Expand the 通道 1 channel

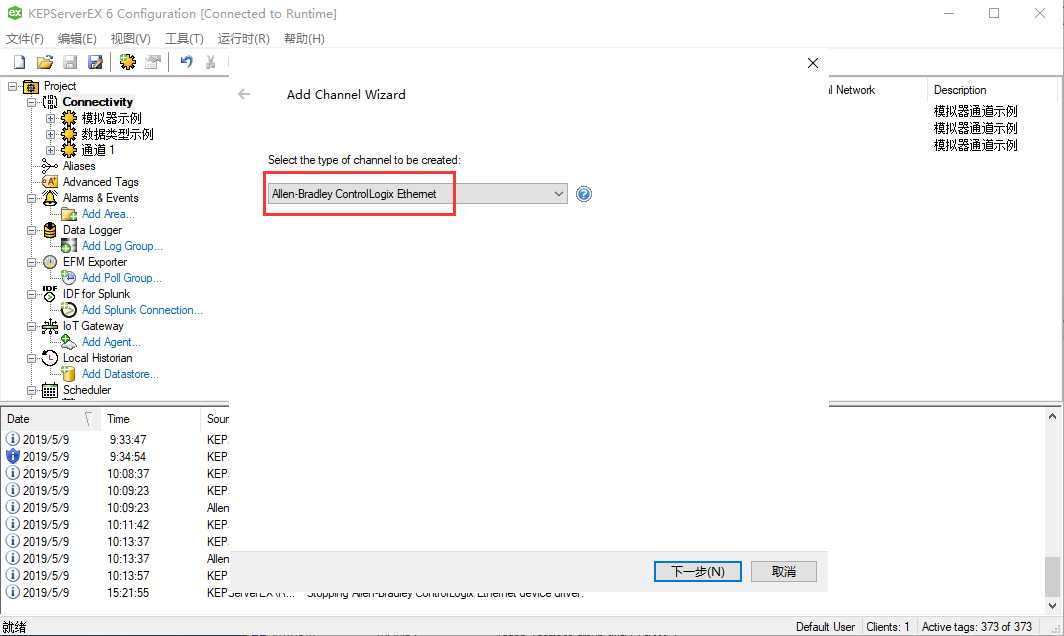pos(50,150)
